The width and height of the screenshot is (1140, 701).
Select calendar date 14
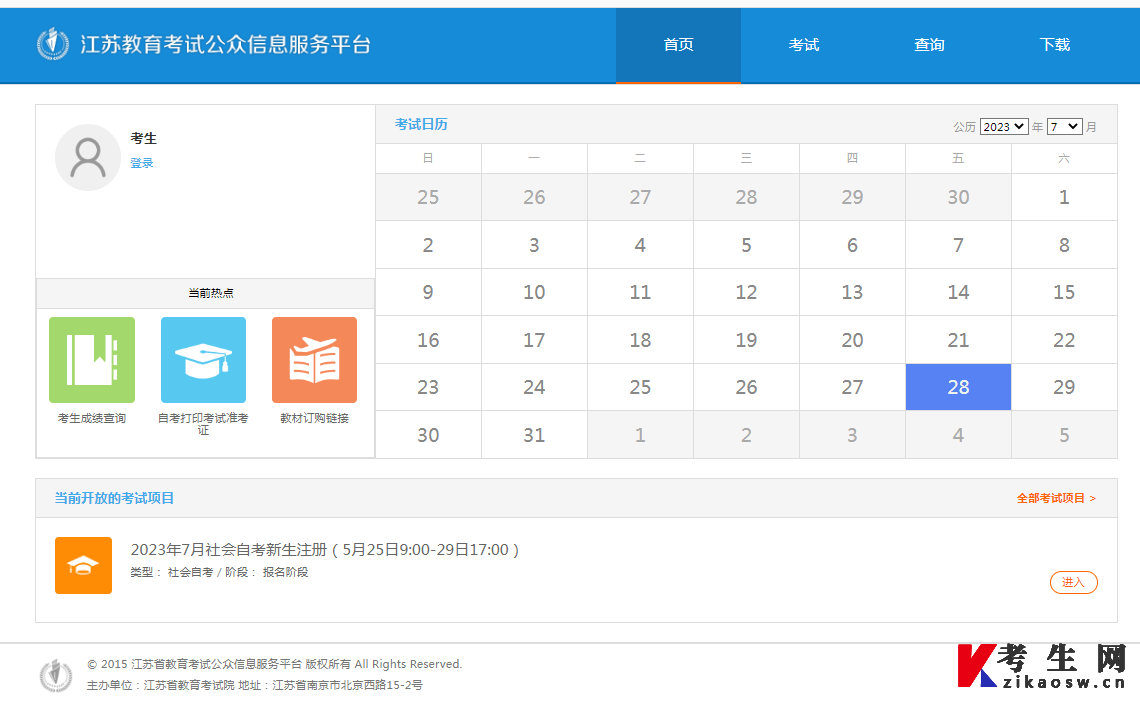pyautogui.click(x=958, y=292)
